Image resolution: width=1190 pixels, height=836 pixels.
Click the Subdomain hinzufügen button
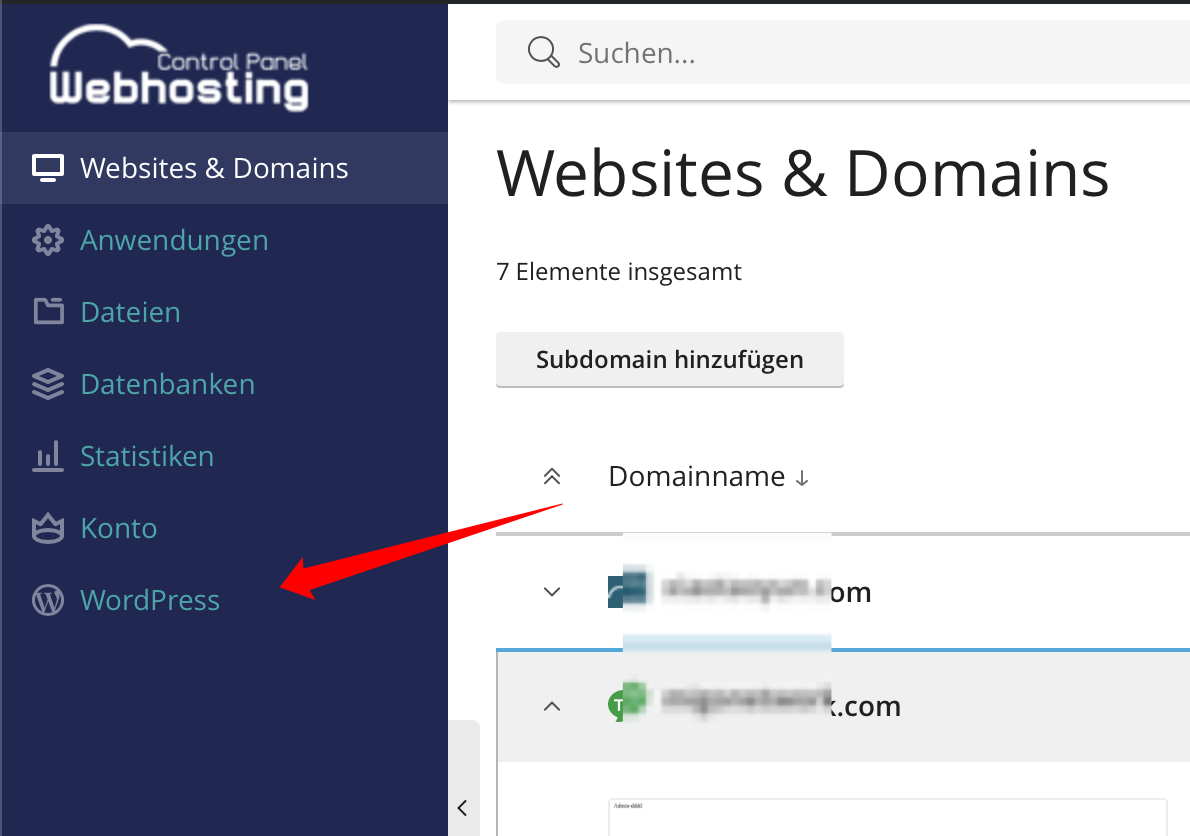669,359
